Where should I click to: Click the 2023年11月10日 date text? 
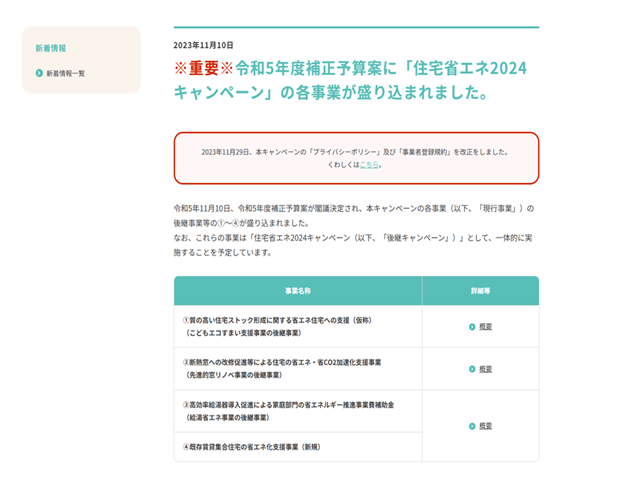(203, 46)
